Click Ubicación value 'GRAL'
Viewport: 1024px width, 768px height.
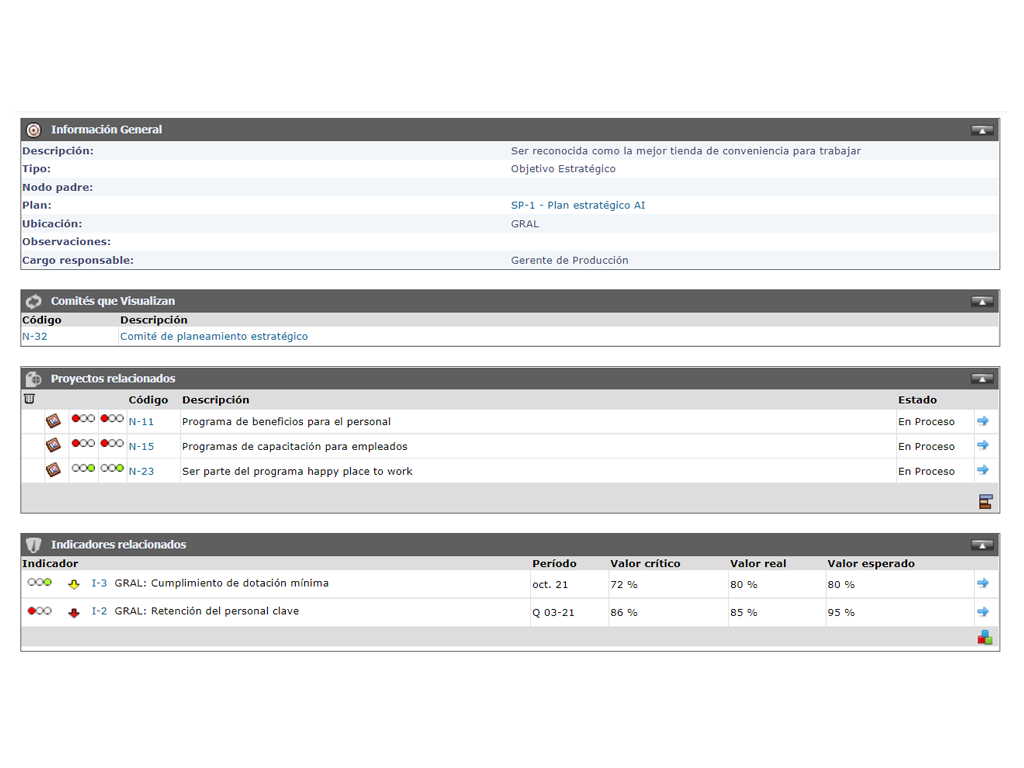(x=525, y=223)
